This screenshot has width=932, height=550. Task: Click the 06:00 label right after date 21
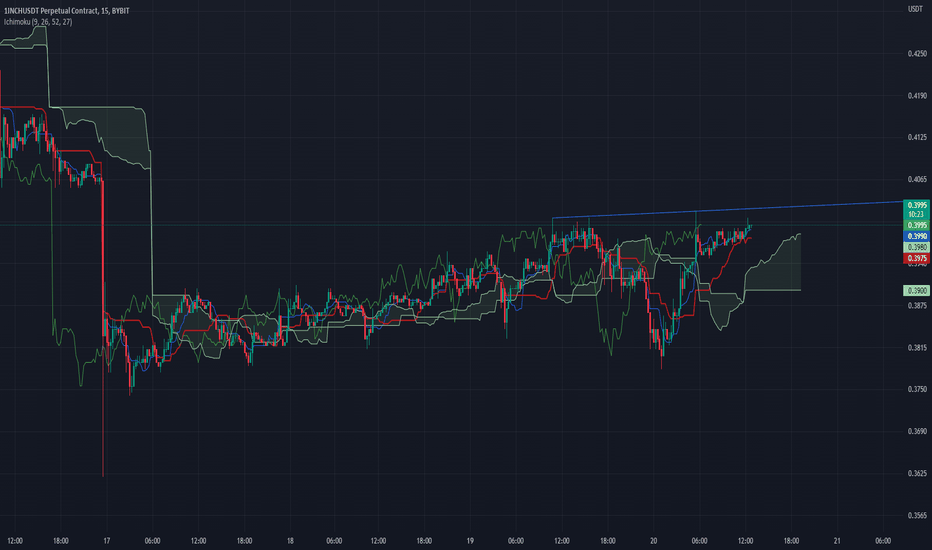883,541
